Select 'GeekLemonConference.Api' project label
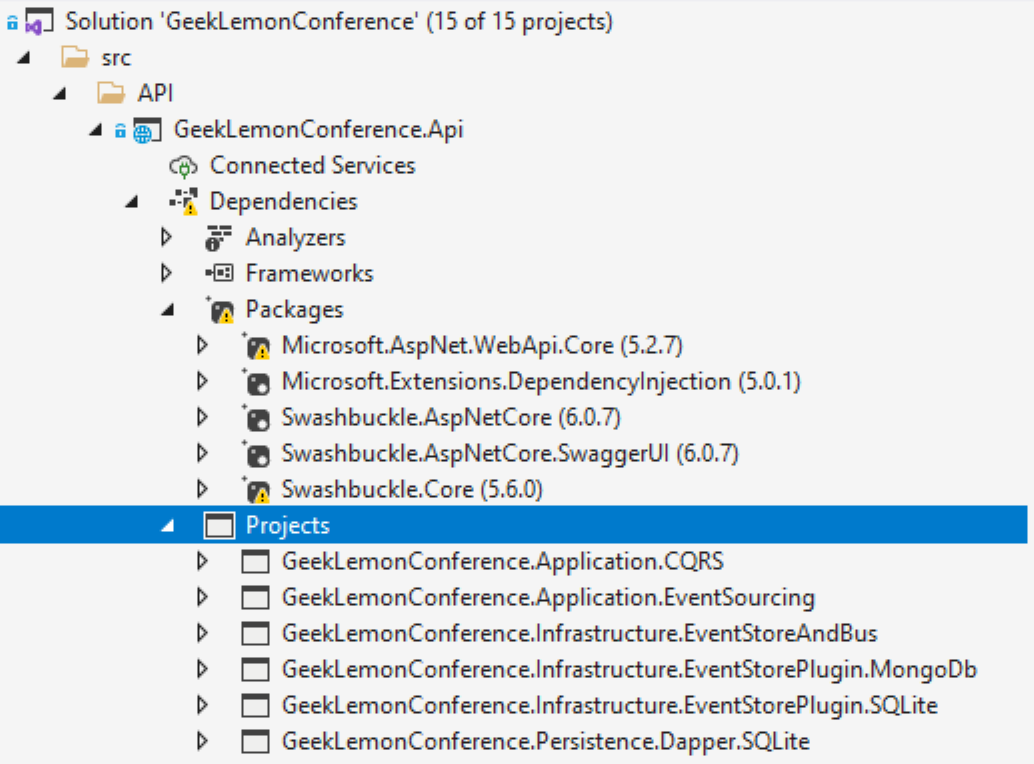 pyautogui.click(x=319, y=130)
